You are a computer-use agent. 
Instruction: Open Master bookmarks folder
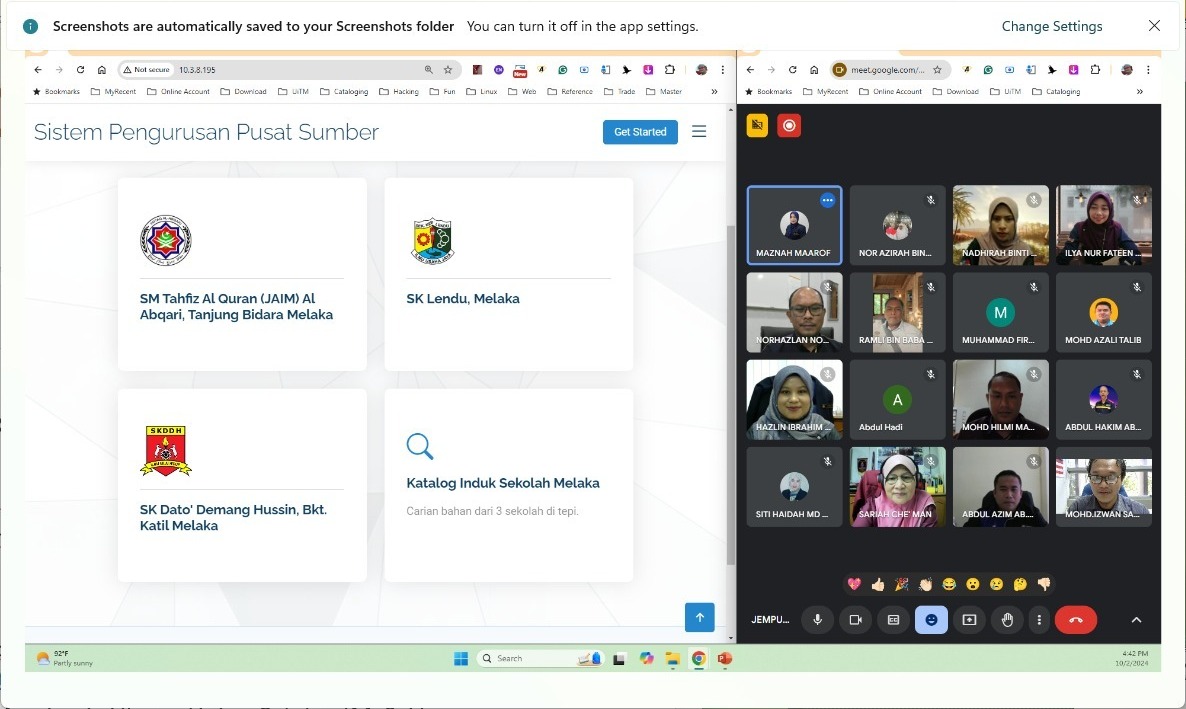click(x=664, y=92)
